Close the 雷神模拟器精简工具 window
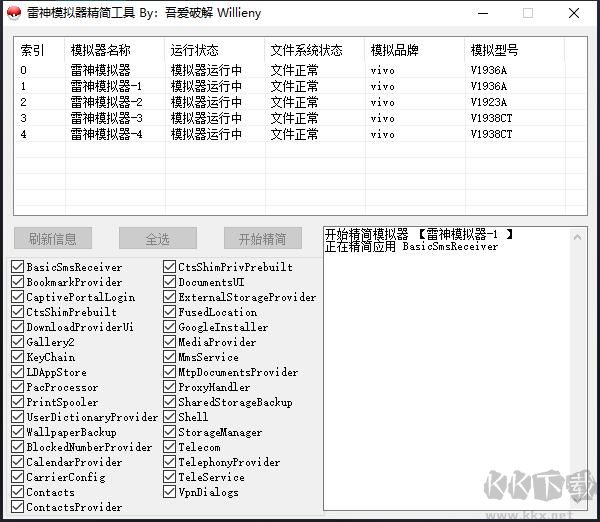Viewport: 600px width, 522px height. [x=574, y=13]
